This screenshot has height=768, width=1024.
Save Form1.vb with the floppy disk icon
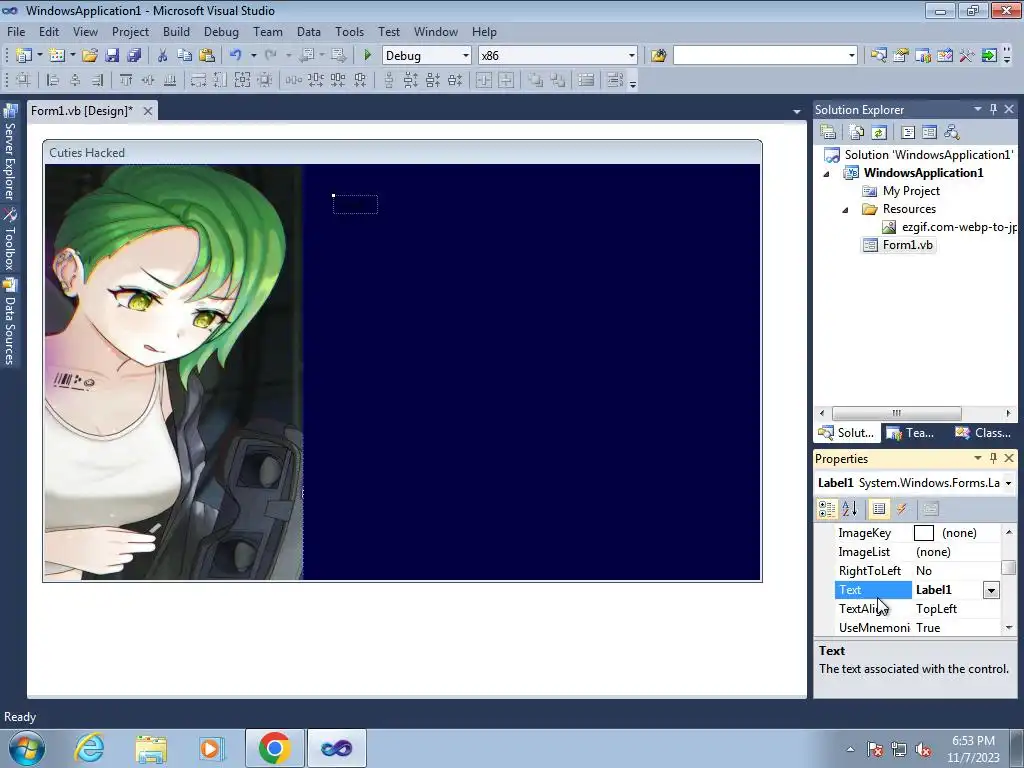tap(112, 56)
